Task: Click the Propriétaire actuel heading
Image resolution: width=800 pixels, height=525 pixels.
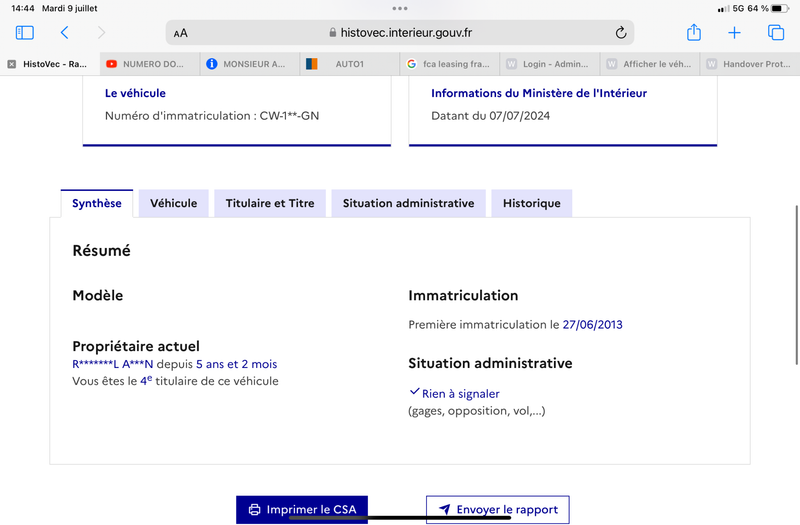Action: (136, 346)
